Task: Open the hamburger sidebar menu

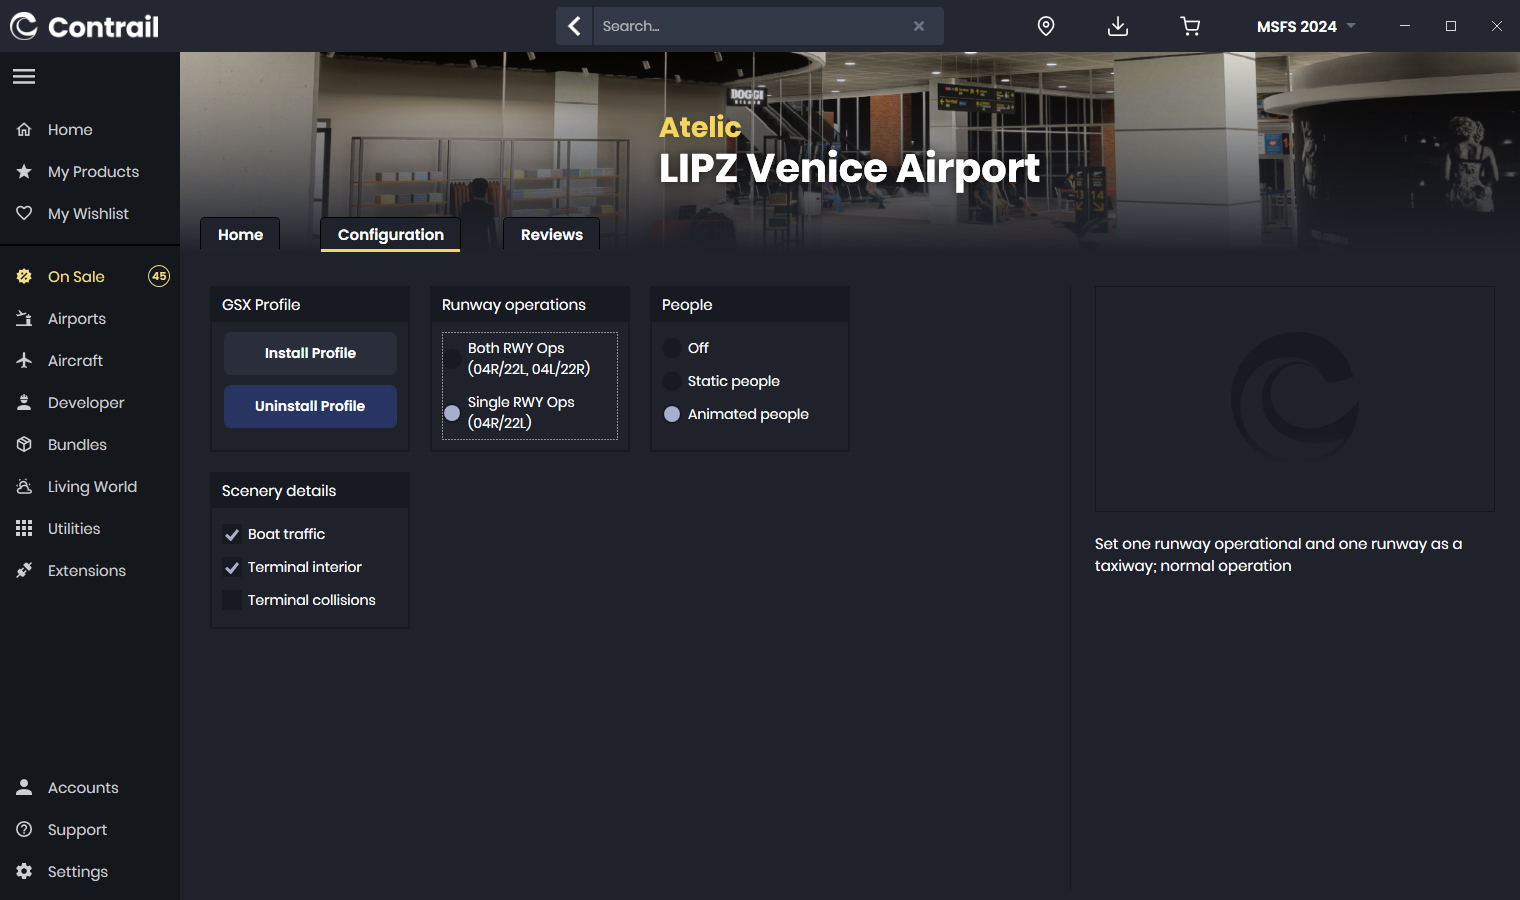Action: pyautogui.click(x=24, y=77)
